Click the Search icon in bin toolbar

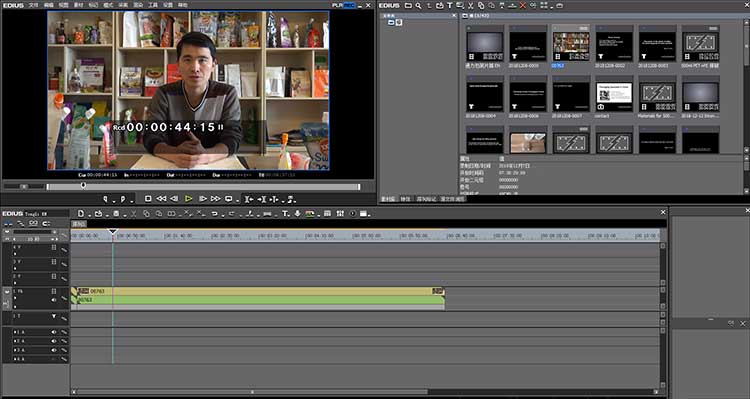(x=418, y=5)
